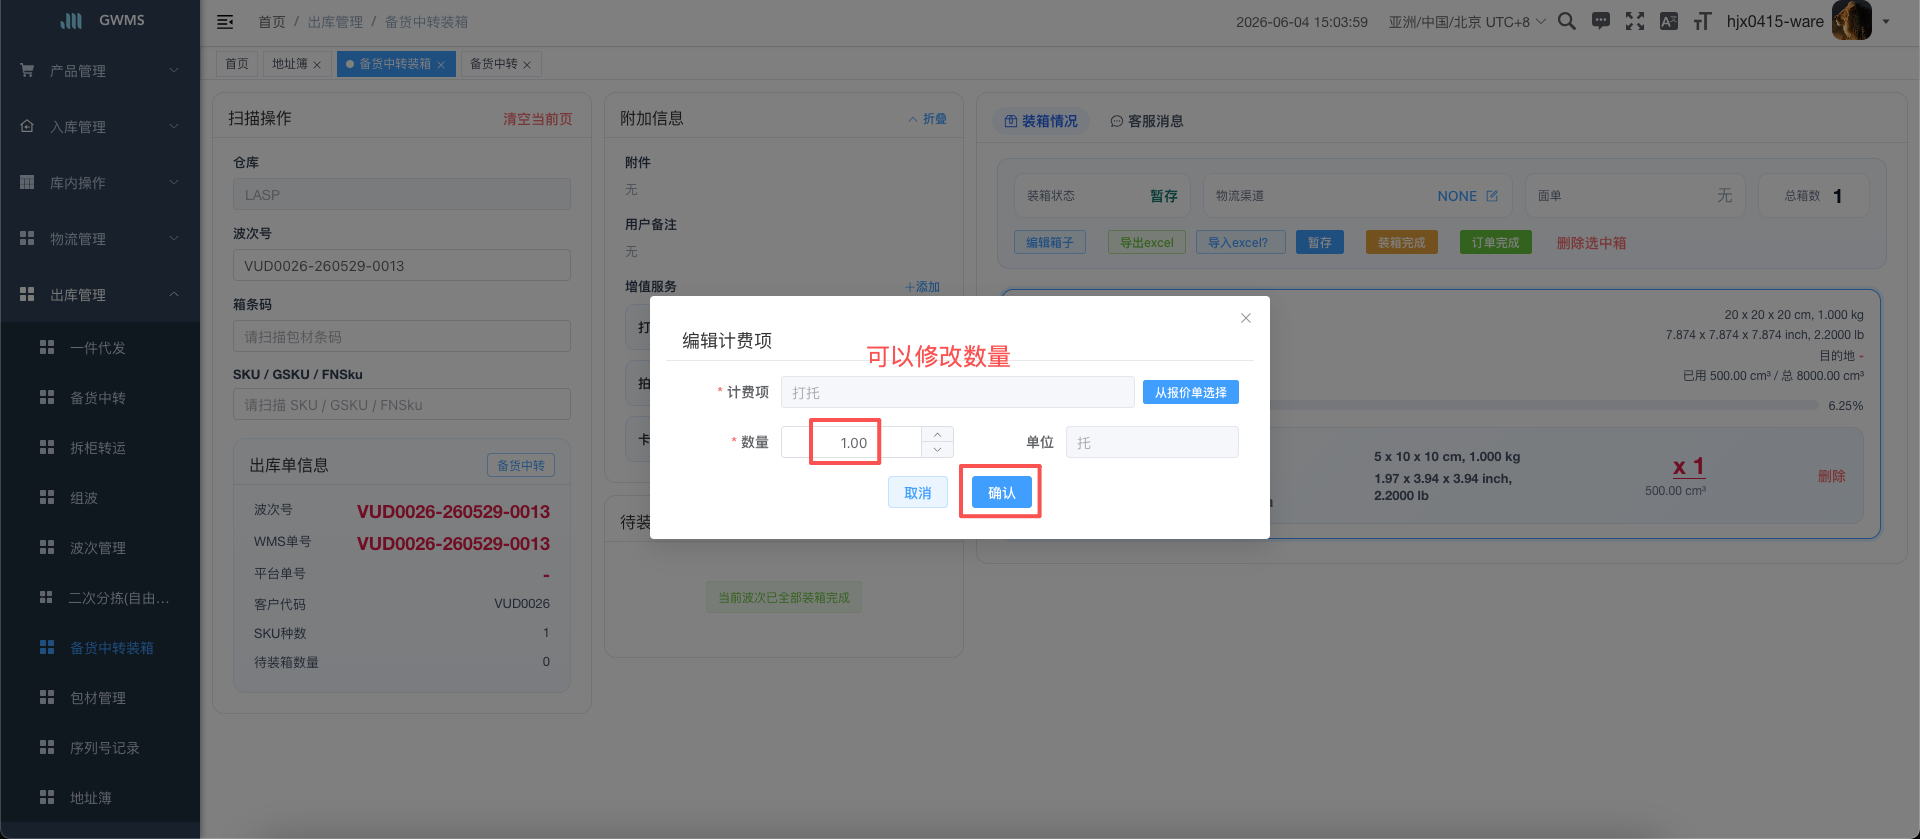The height and width of the screenshot is (839, 1920).
Task: Open the language translation icon
Action: click(1669, 21)
